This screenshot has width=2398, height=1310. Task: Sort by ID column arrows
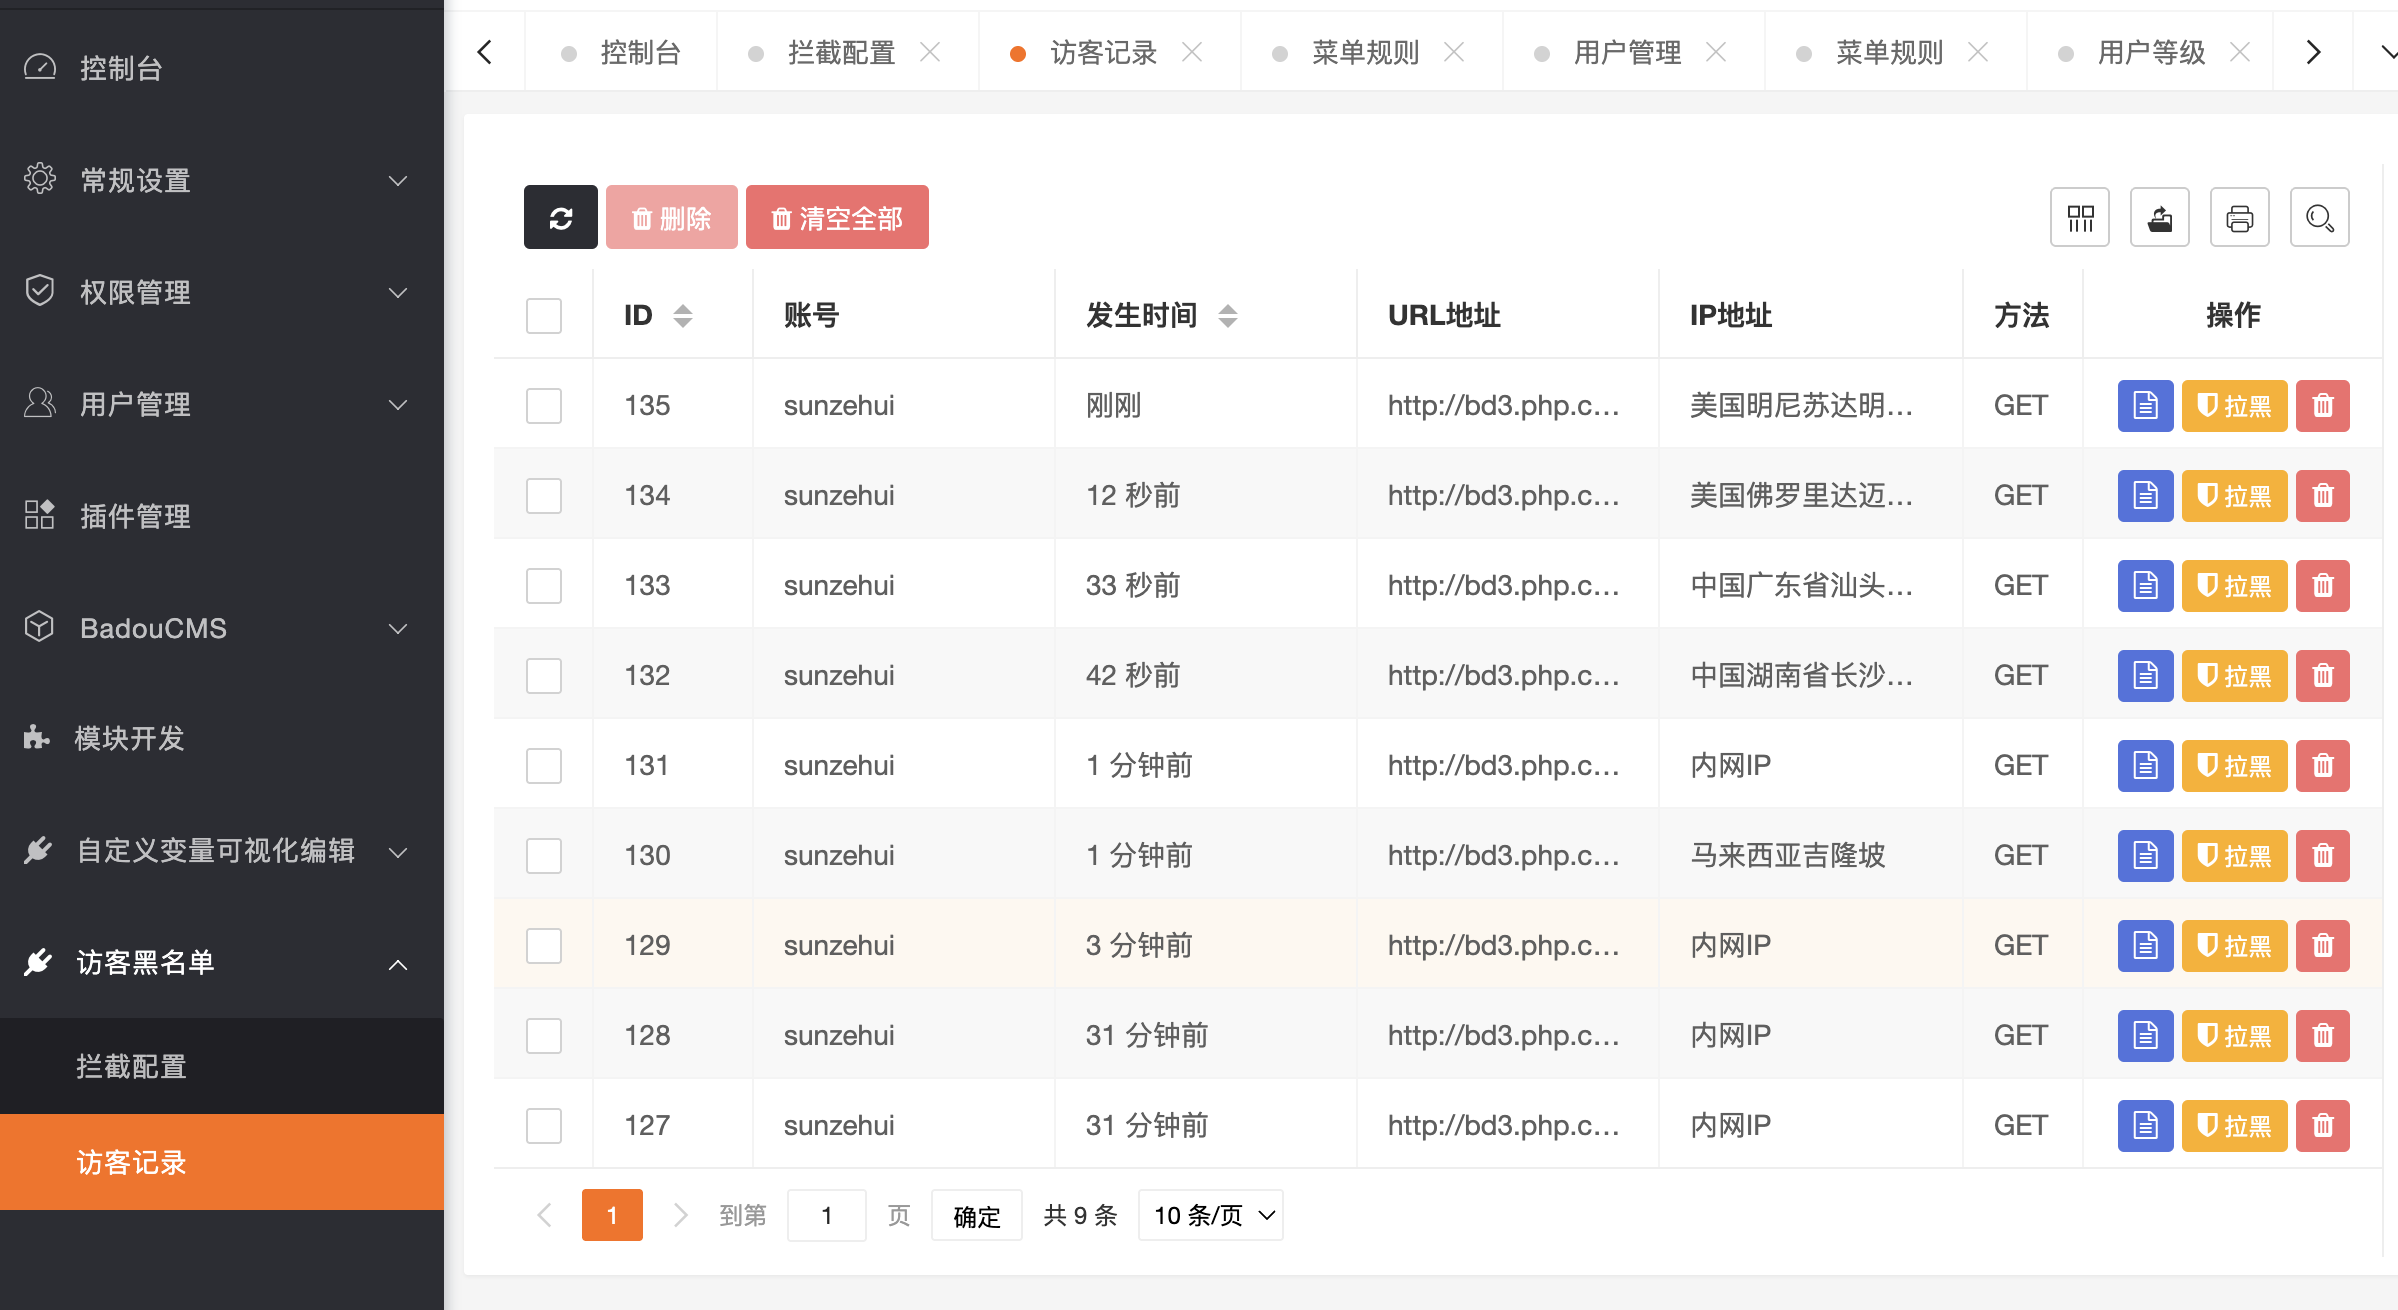point(683,316)
